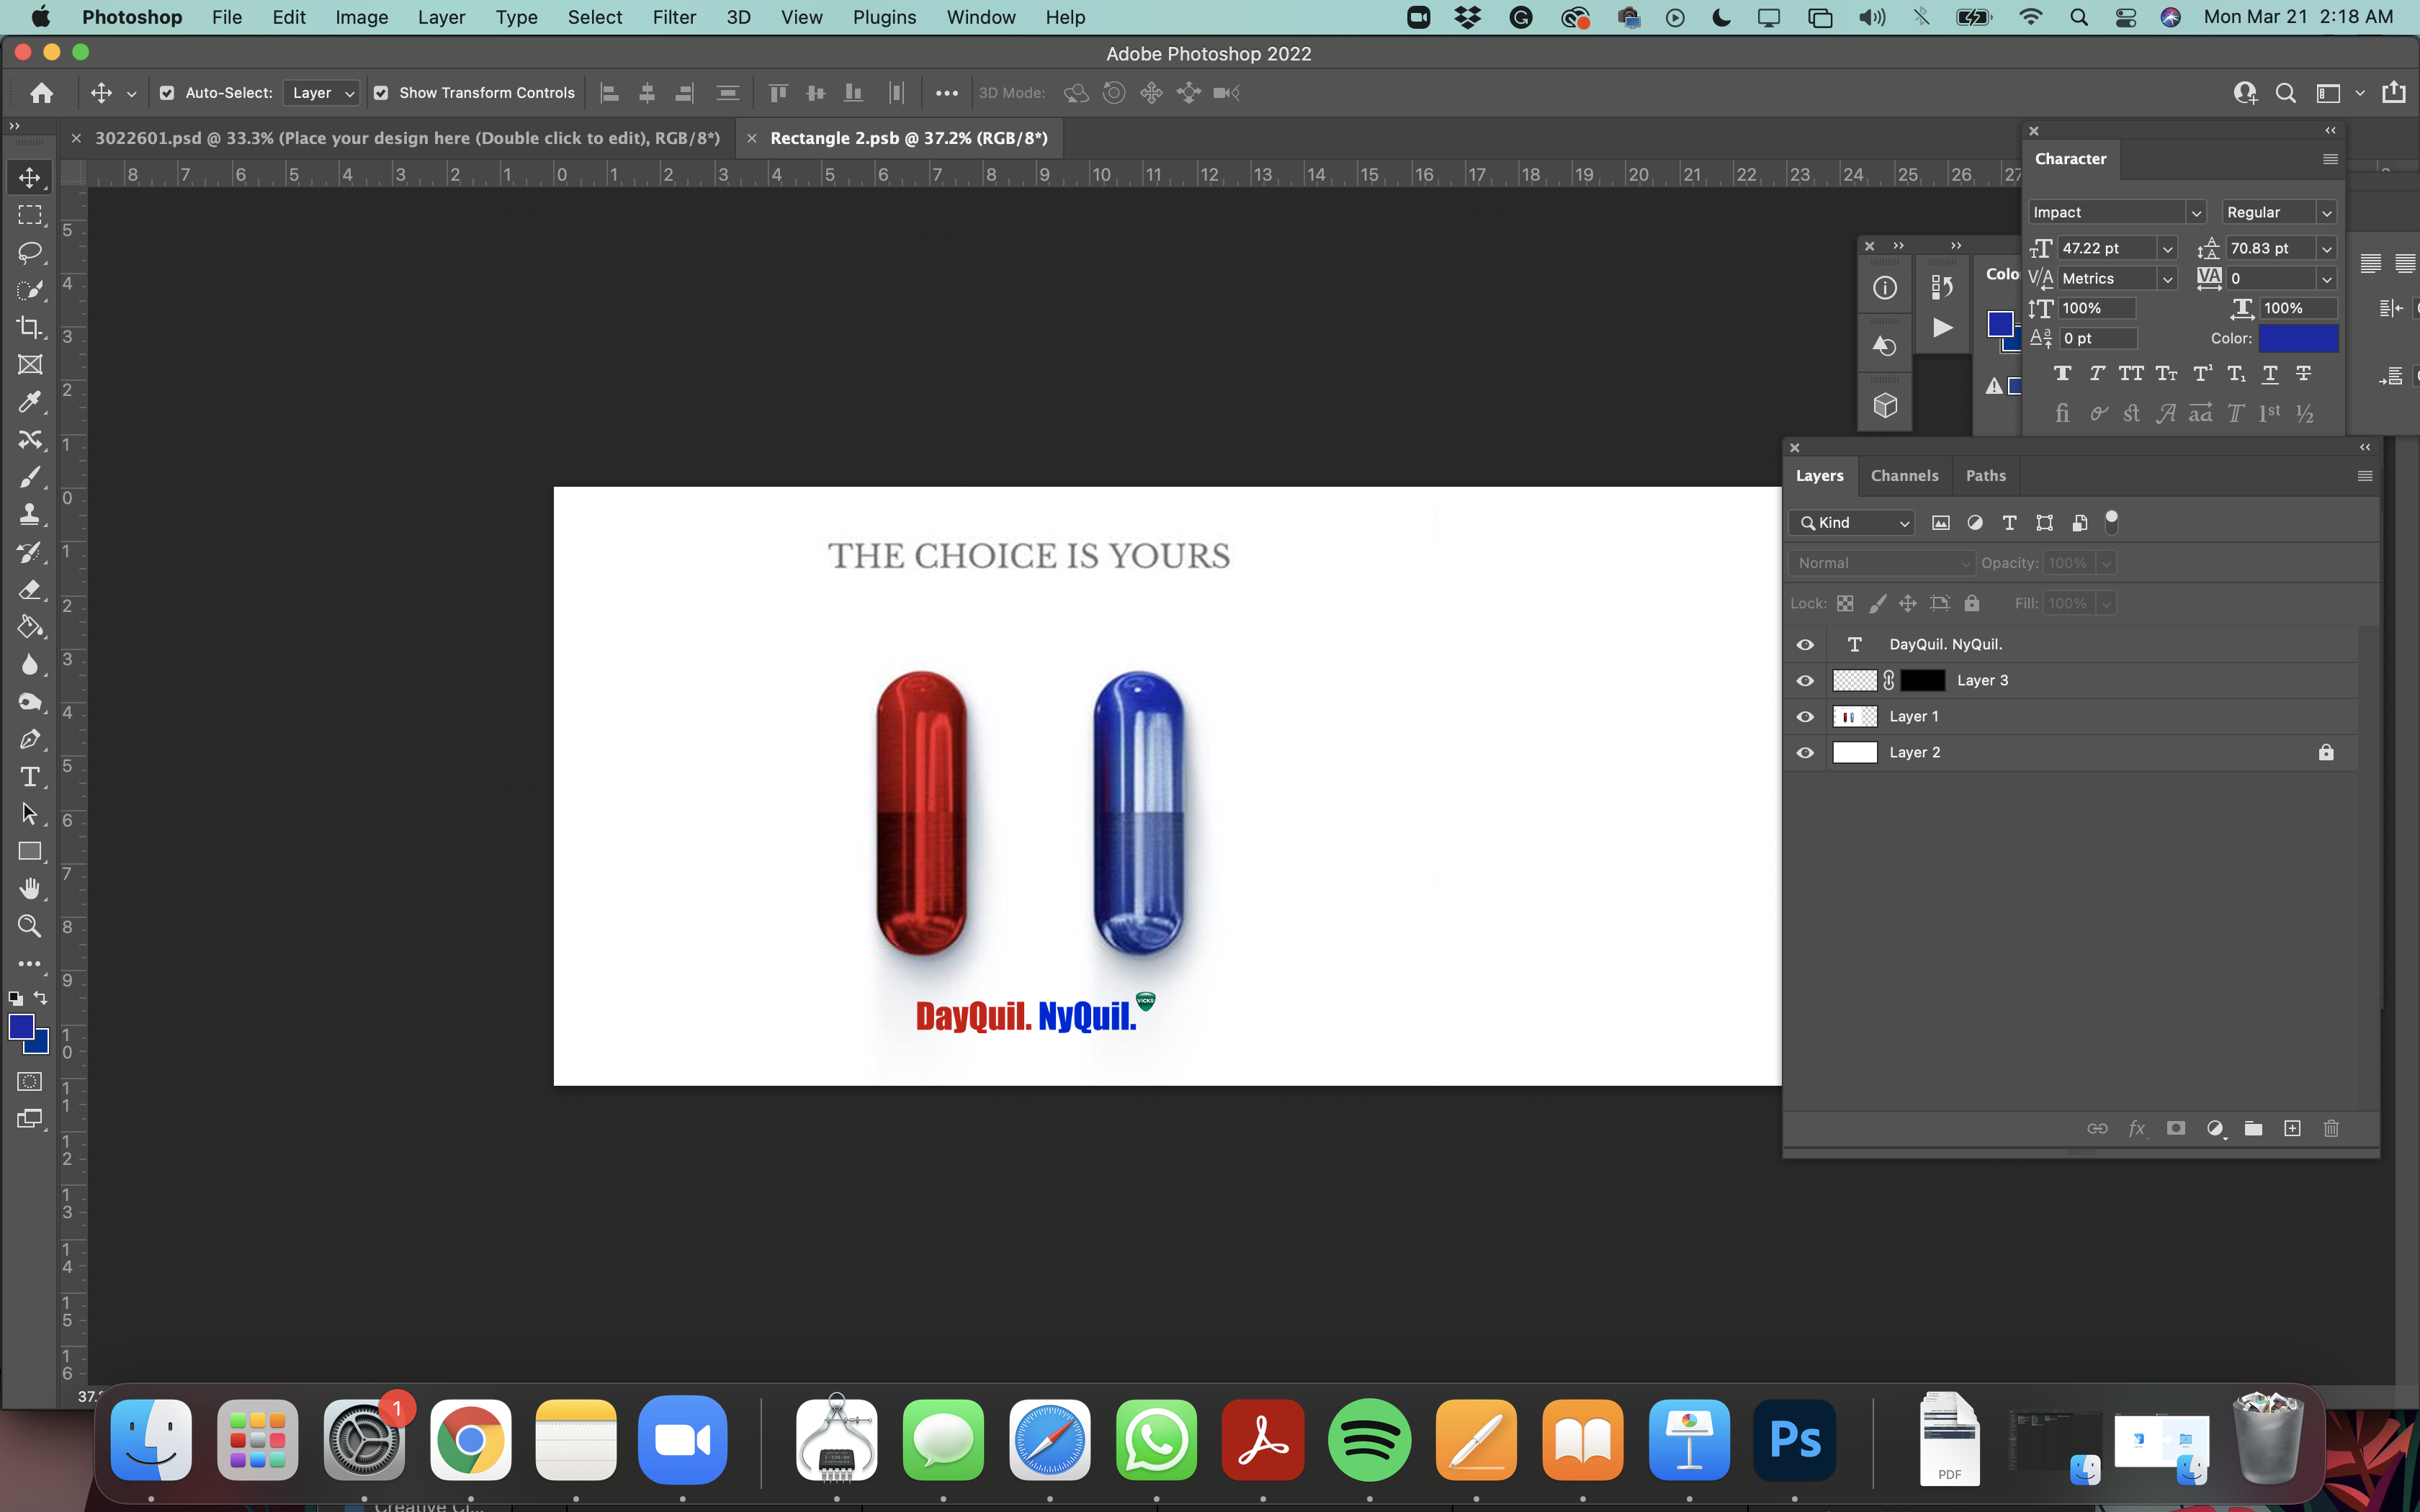Toggle the layer filter on/off switch
This screenshot has height=1512, width=2420.
2112,522
